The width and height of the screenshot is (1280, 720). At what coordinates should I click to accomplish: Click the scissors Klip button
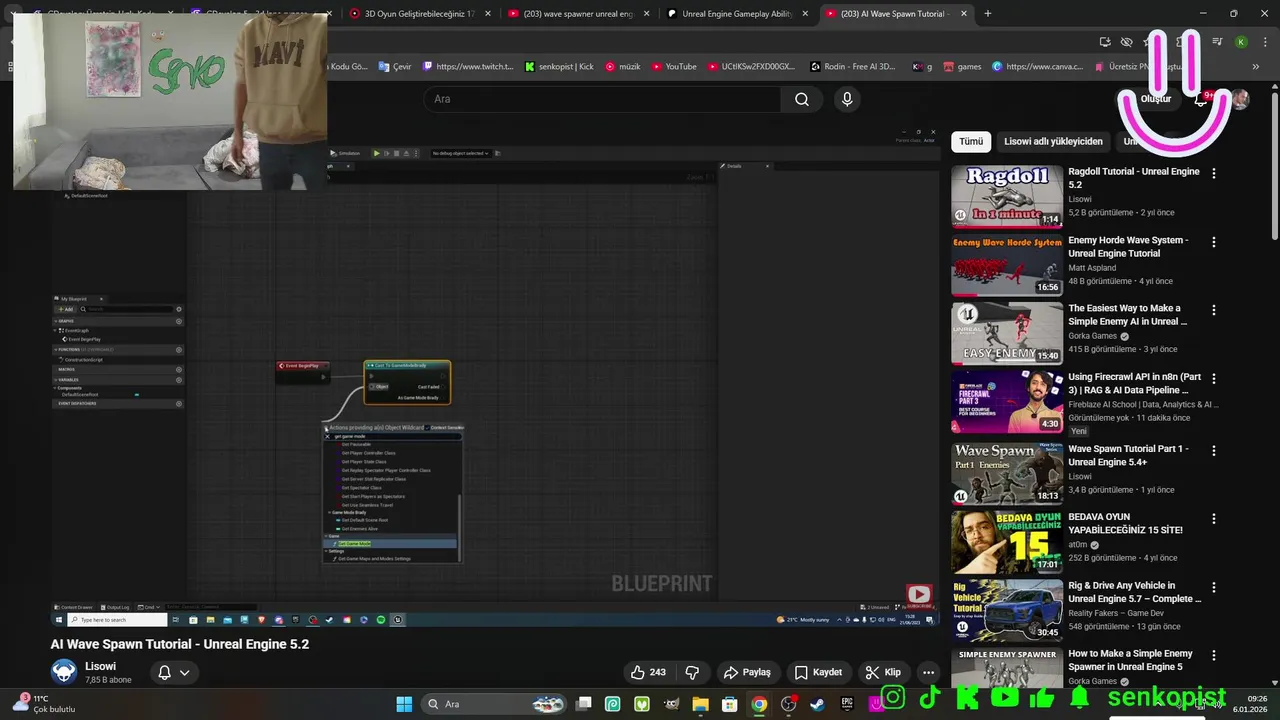(x=883, y=672)
